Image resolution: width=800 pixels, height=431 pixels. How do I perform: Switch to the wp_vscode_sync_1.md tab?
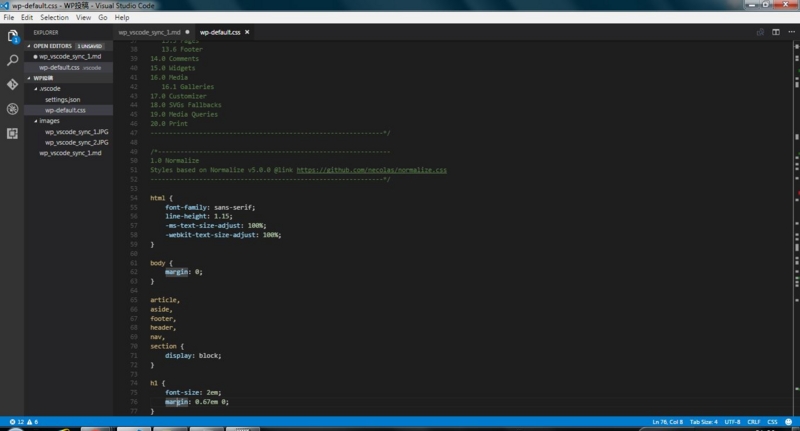(x=149, y=32)
